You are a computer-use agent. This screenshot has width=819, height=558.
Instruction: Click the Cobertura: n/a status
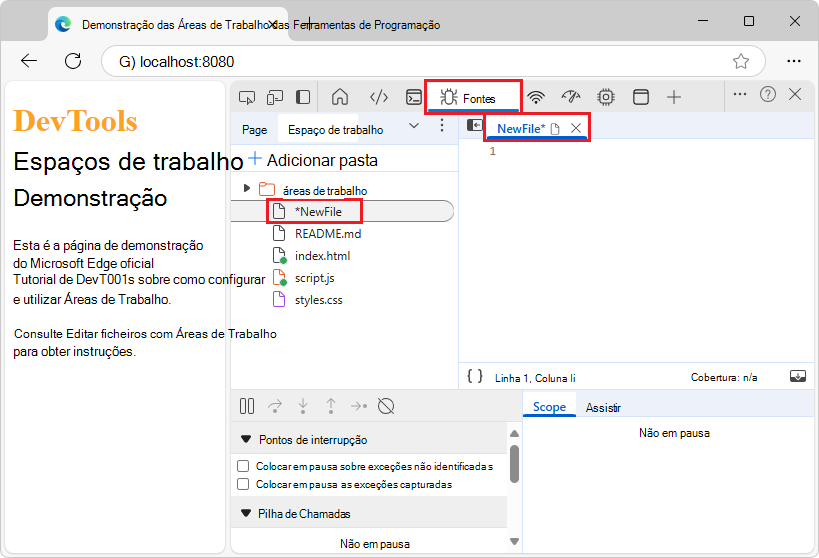[x=724, y=377]
